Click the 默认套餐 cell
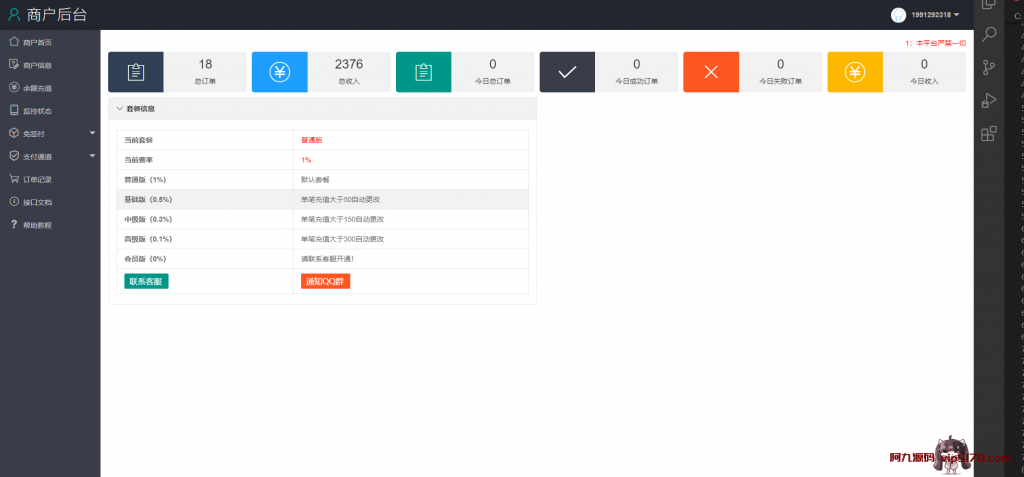The image size is (1024, 477). point(411,180)
